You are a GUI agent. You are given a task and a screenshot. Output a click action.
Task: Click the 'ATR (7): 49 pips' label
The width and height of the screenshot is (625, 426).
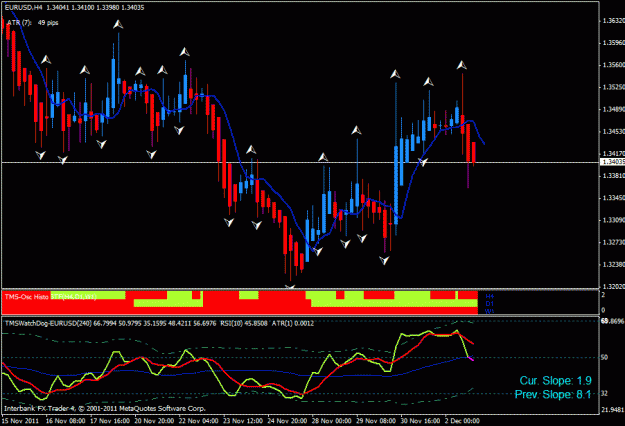[x=33, y=23]
